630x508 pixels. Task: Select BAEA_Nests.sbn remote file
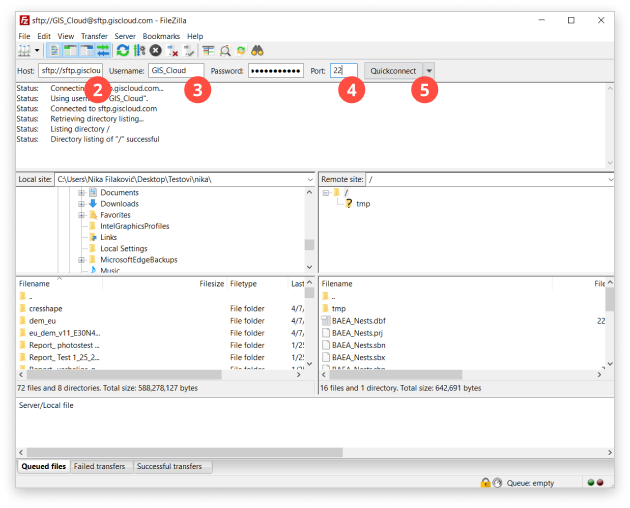[358, 345]
